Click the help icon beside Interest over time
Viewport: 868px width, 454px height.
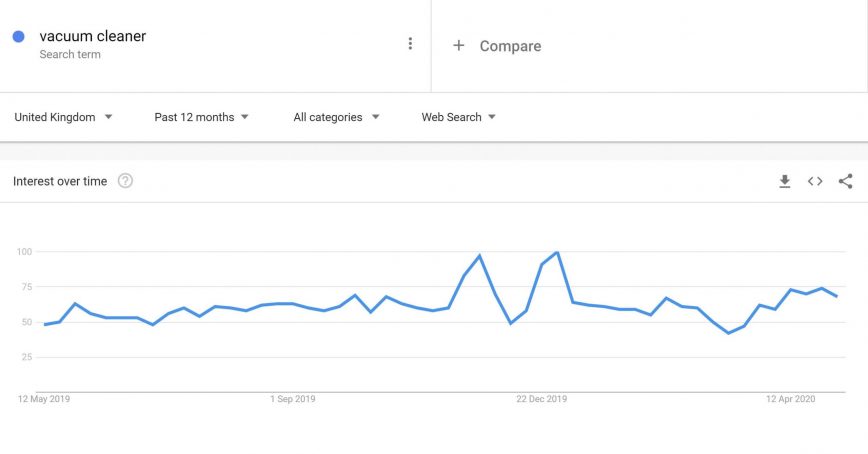125,181
